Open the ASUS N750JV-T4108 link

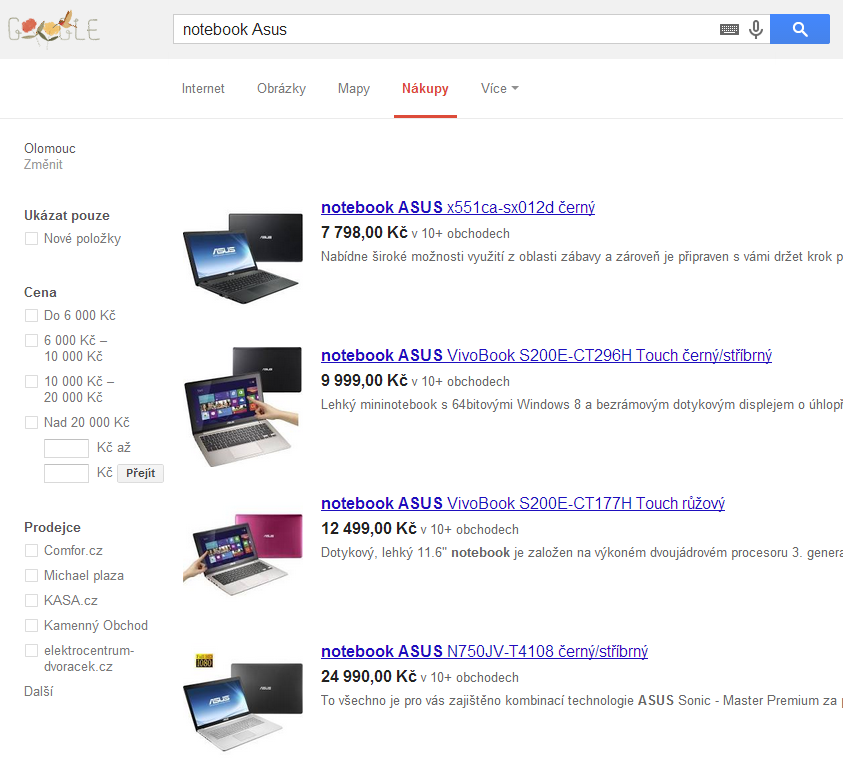pyautogui.click(x=484, y=651)
